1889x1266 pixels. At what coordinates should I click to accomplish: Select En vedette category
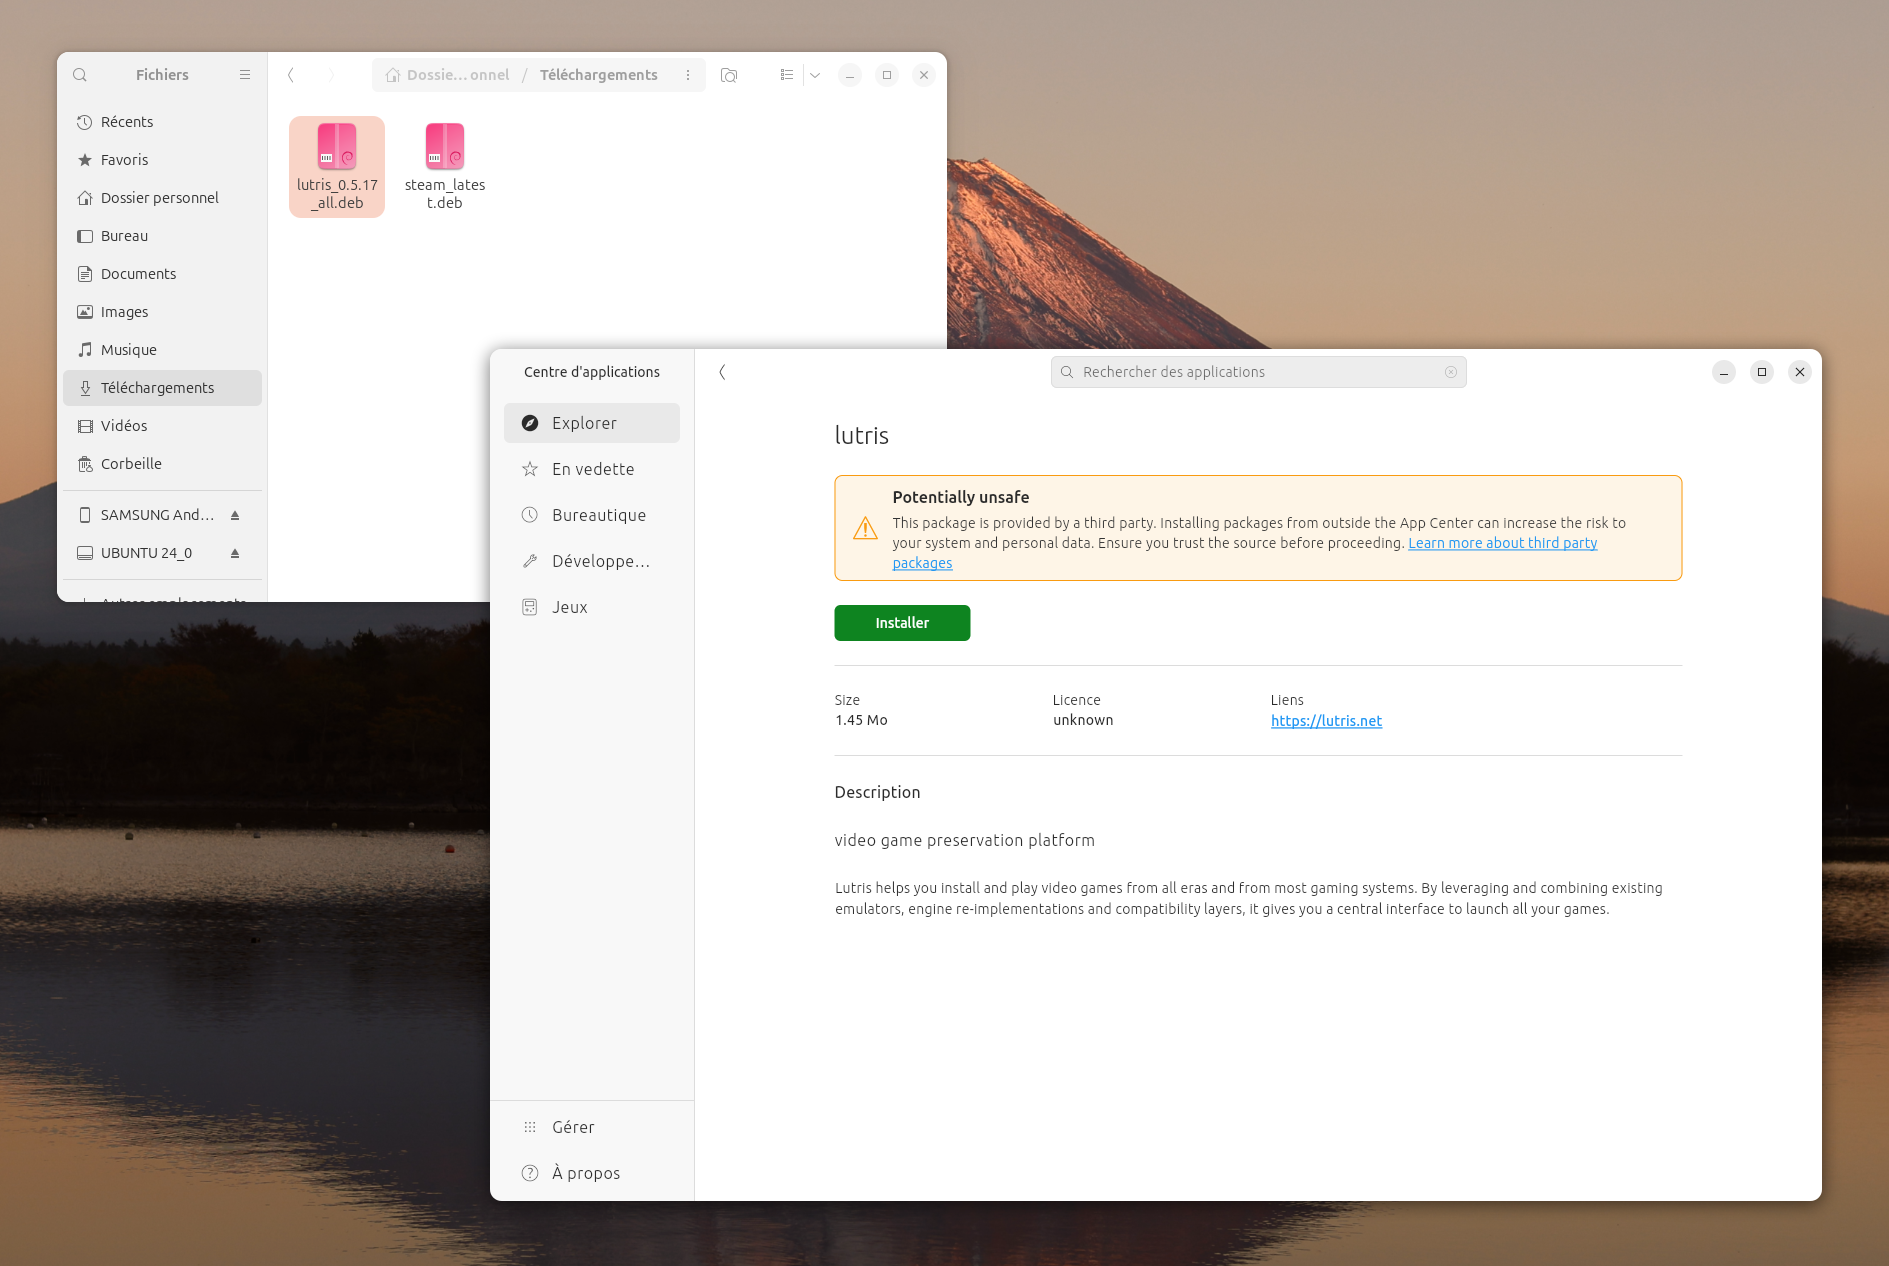pyautogui.click(x=592, y=469)
